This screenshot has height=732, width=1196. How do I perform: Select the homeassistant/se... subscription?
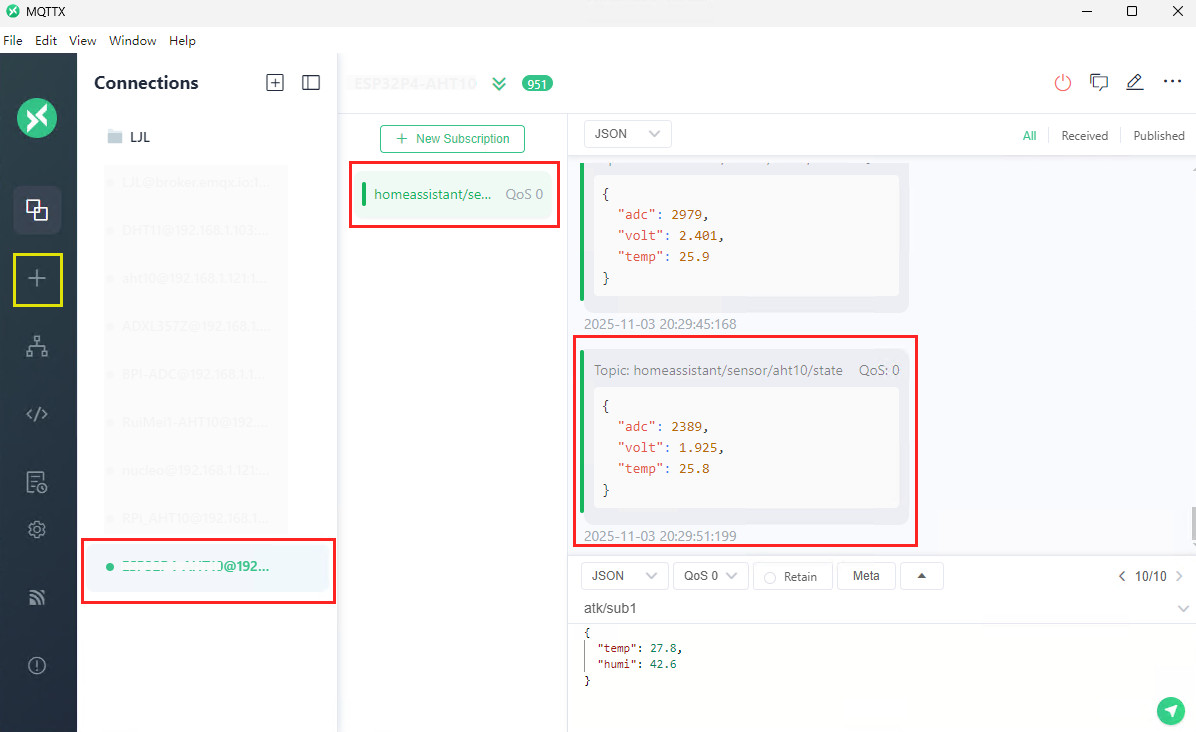[x=453, y=194]
